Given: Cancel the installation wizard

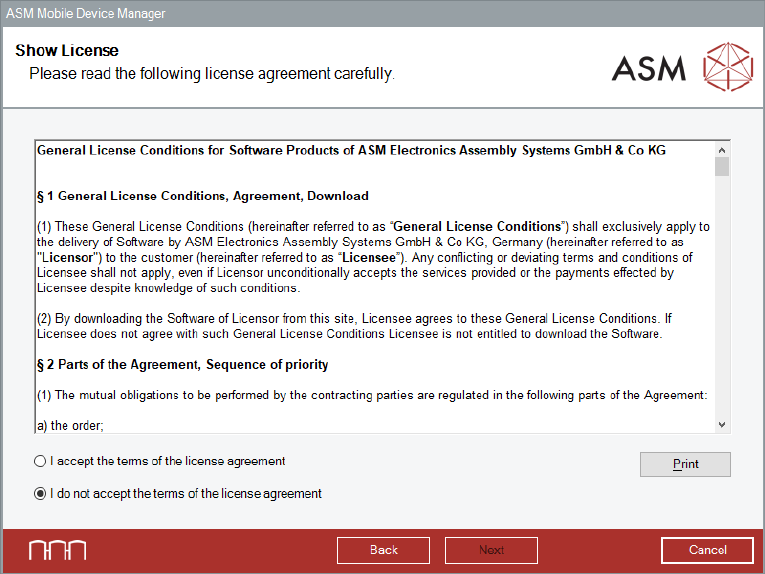Looking at the screenshot, I should coord(707,550).
